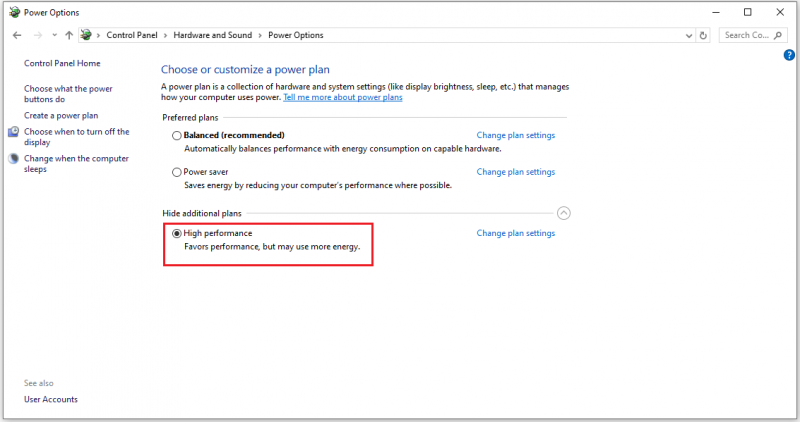Open the recent locations dropdown arrow

[x=54, y=35]
